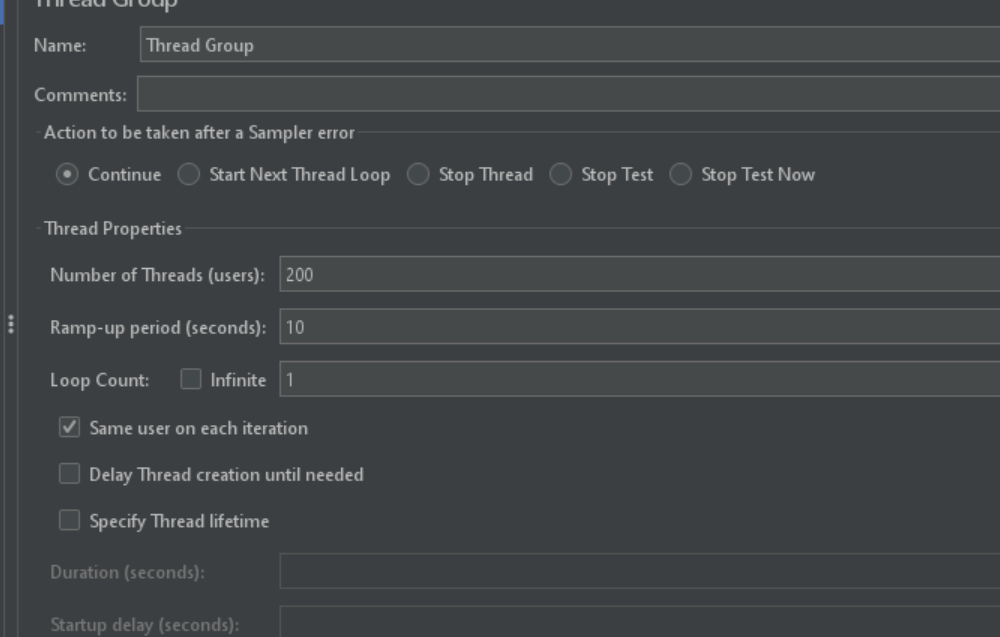Choose the Stop Thread radio option
The width and height of the screenshot is (1000, 637).
point(418,174)
